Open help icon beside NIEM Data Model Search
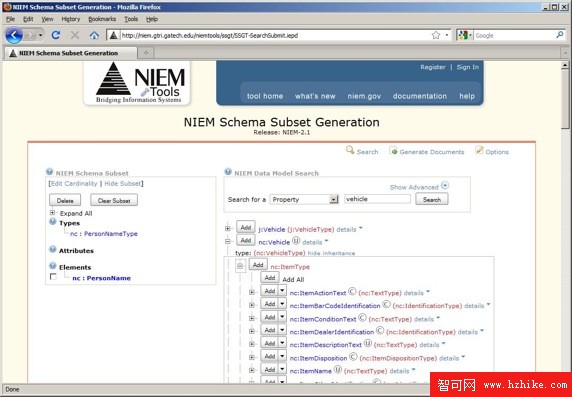Screen dimensions: 572x397 228,171
